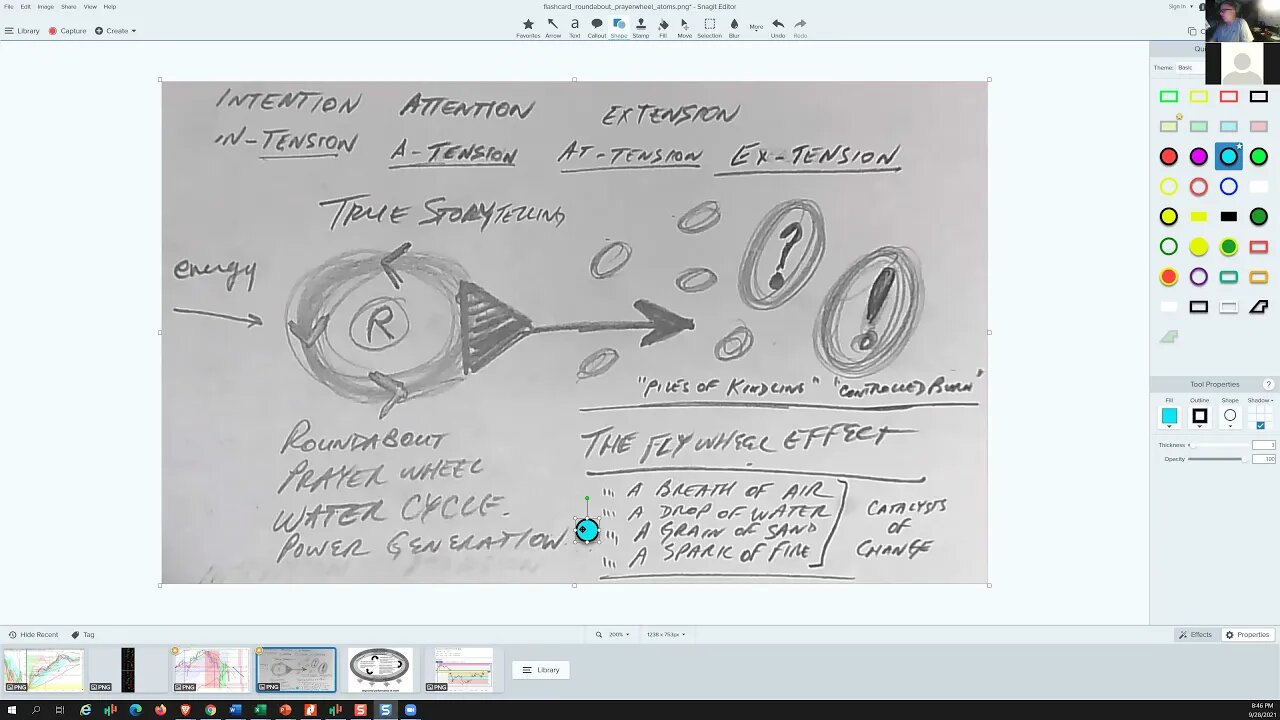Select the Selection tool

coord(710,28)
